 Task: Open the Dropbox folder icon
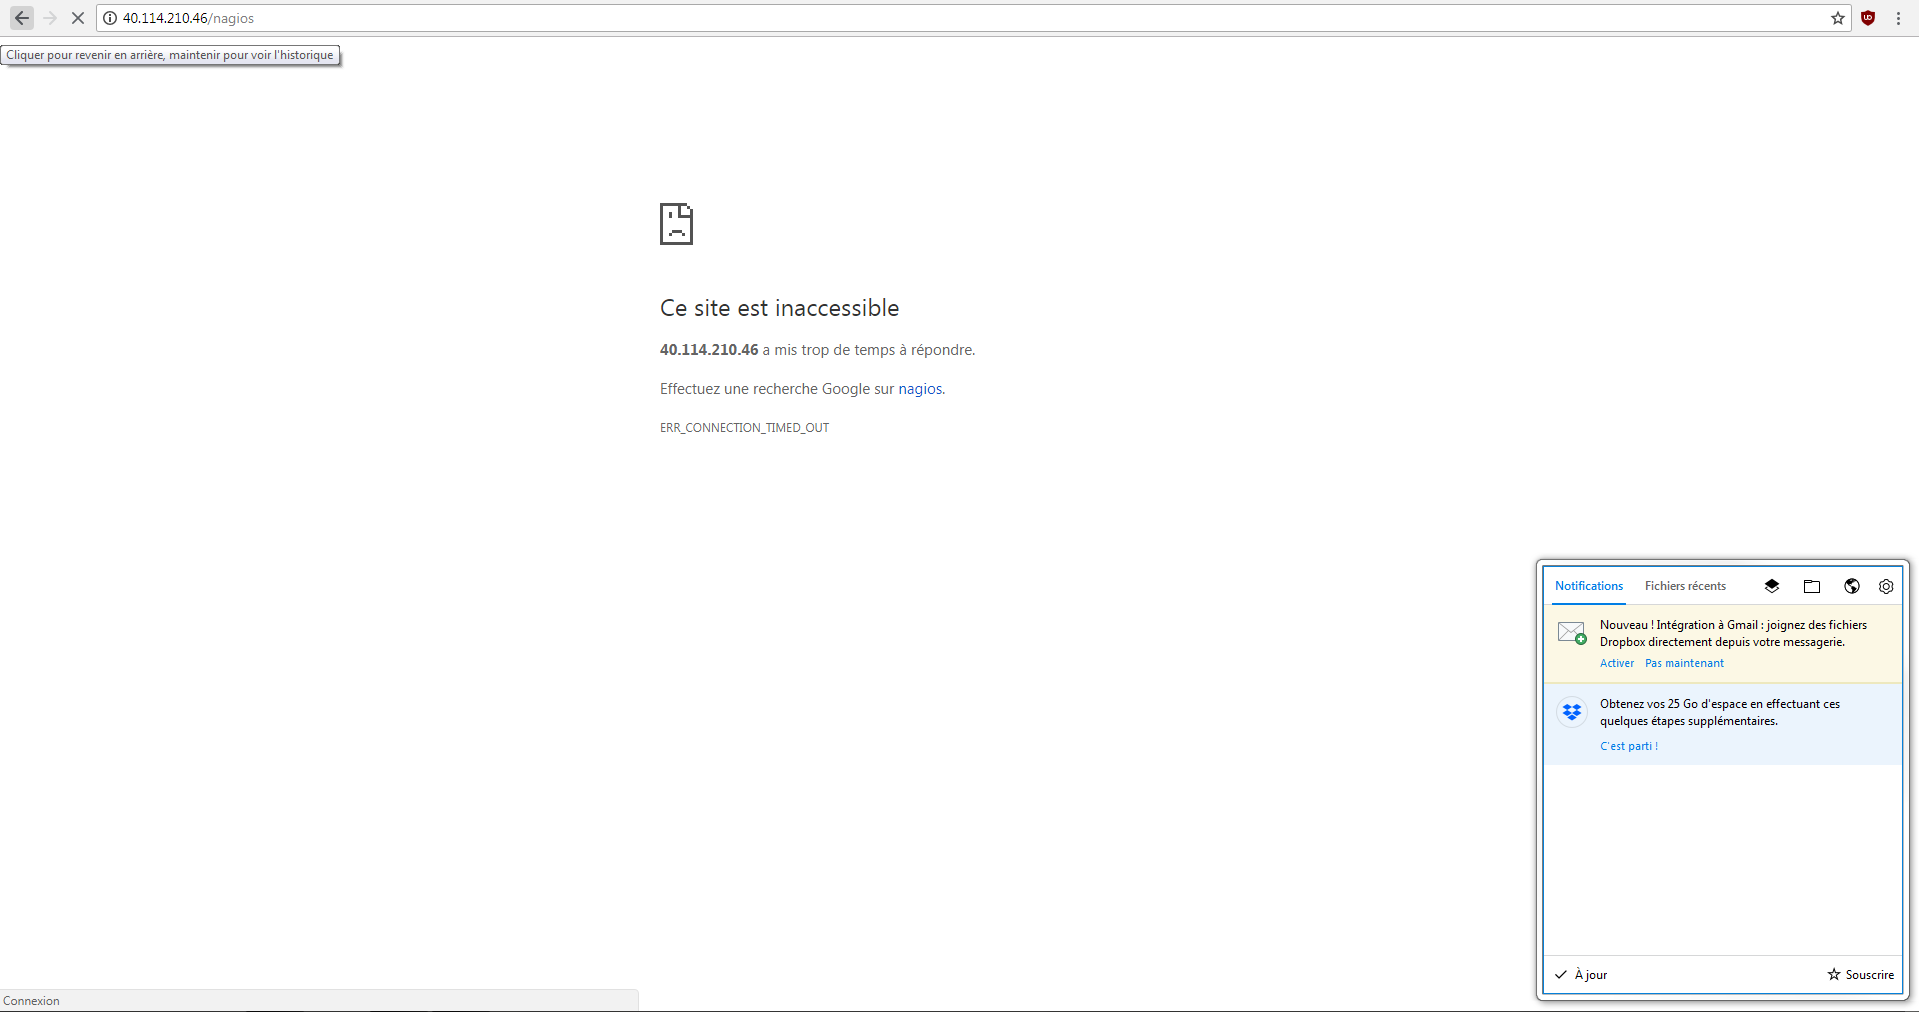pos(1812,586)
